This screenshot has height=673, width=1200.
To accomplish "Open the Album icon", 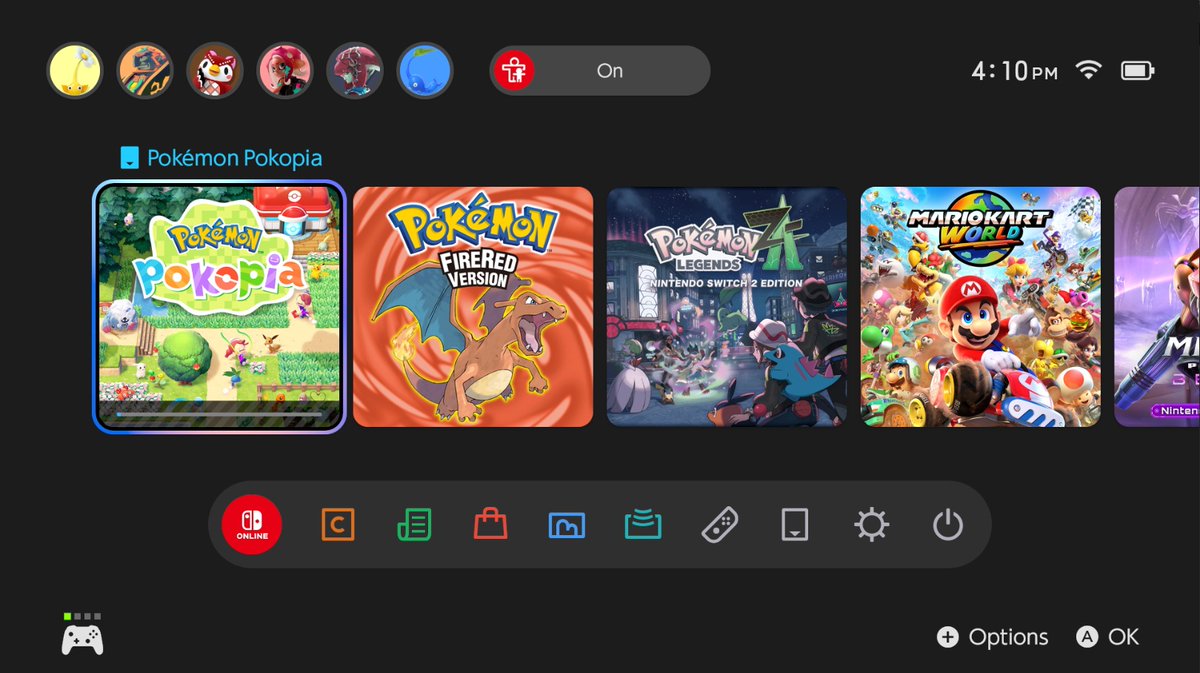I will (x=567, y=524).
